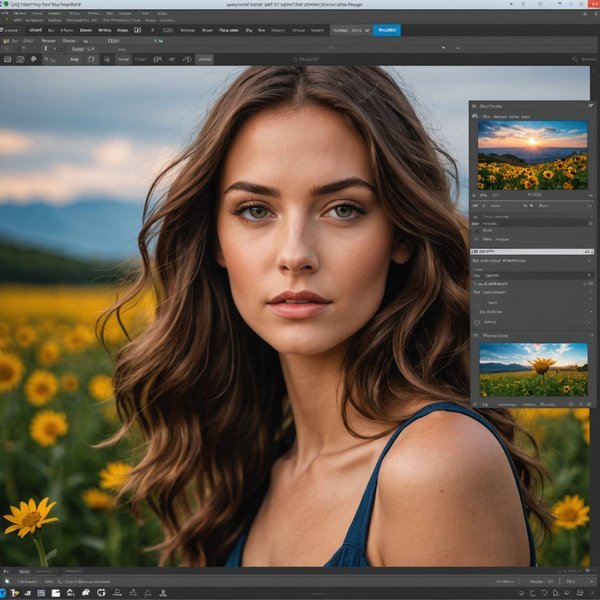The image size is (600, 600).
Task: Click the house-shaped icon on the taskbar
Action: pos(70,593)
